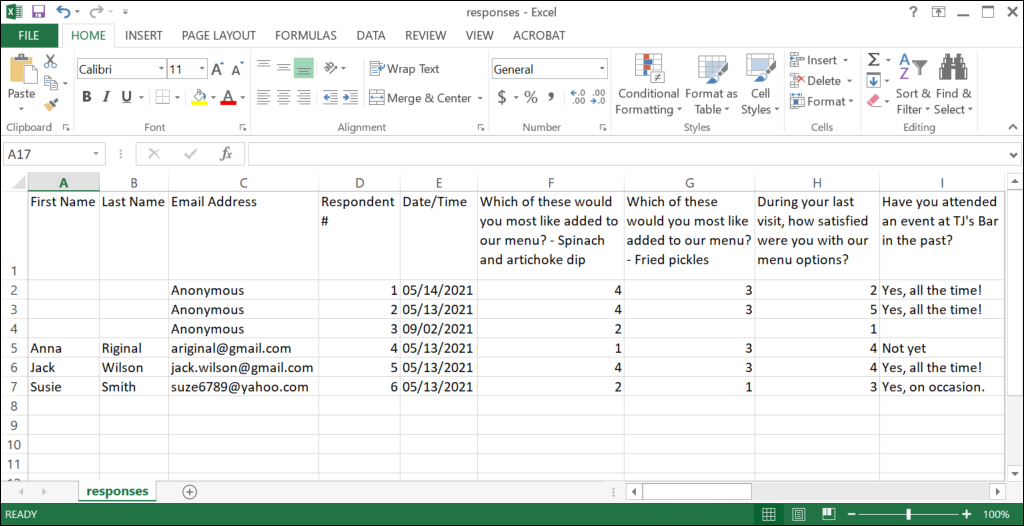
Task: Open Sort & Filter menu
Action: coord(913,85)
